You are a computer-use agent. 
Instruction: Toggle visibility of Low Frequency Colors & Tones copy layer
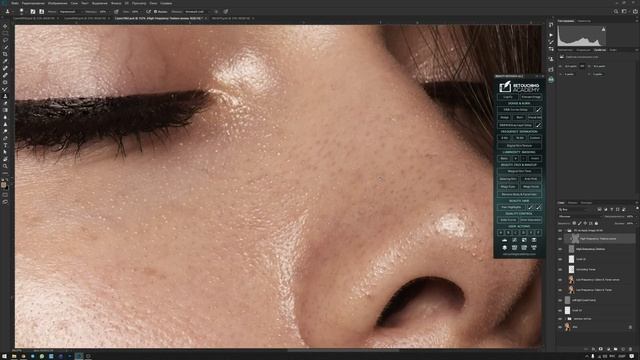point(560,280)
